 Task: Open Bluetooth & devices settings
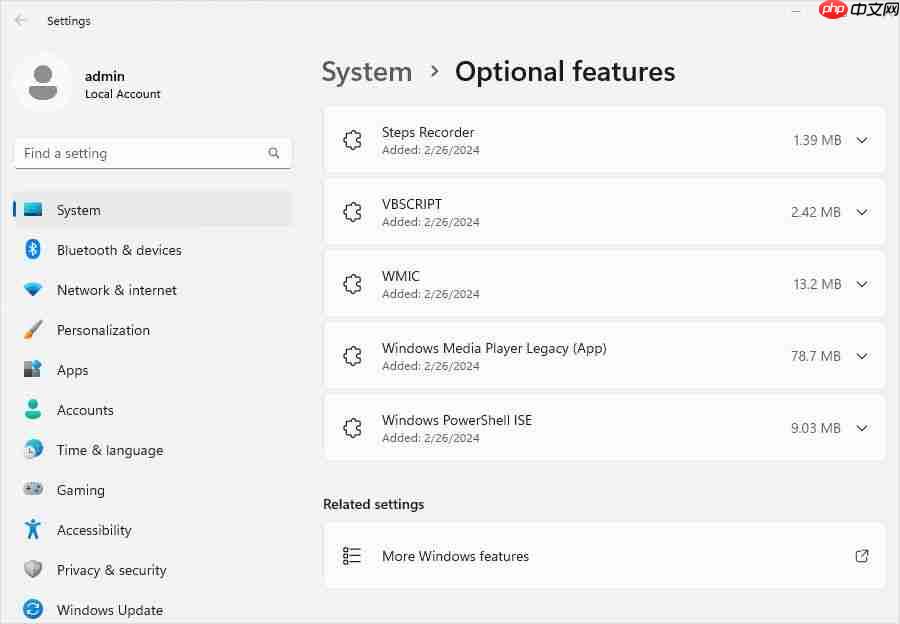coord(119,250)
